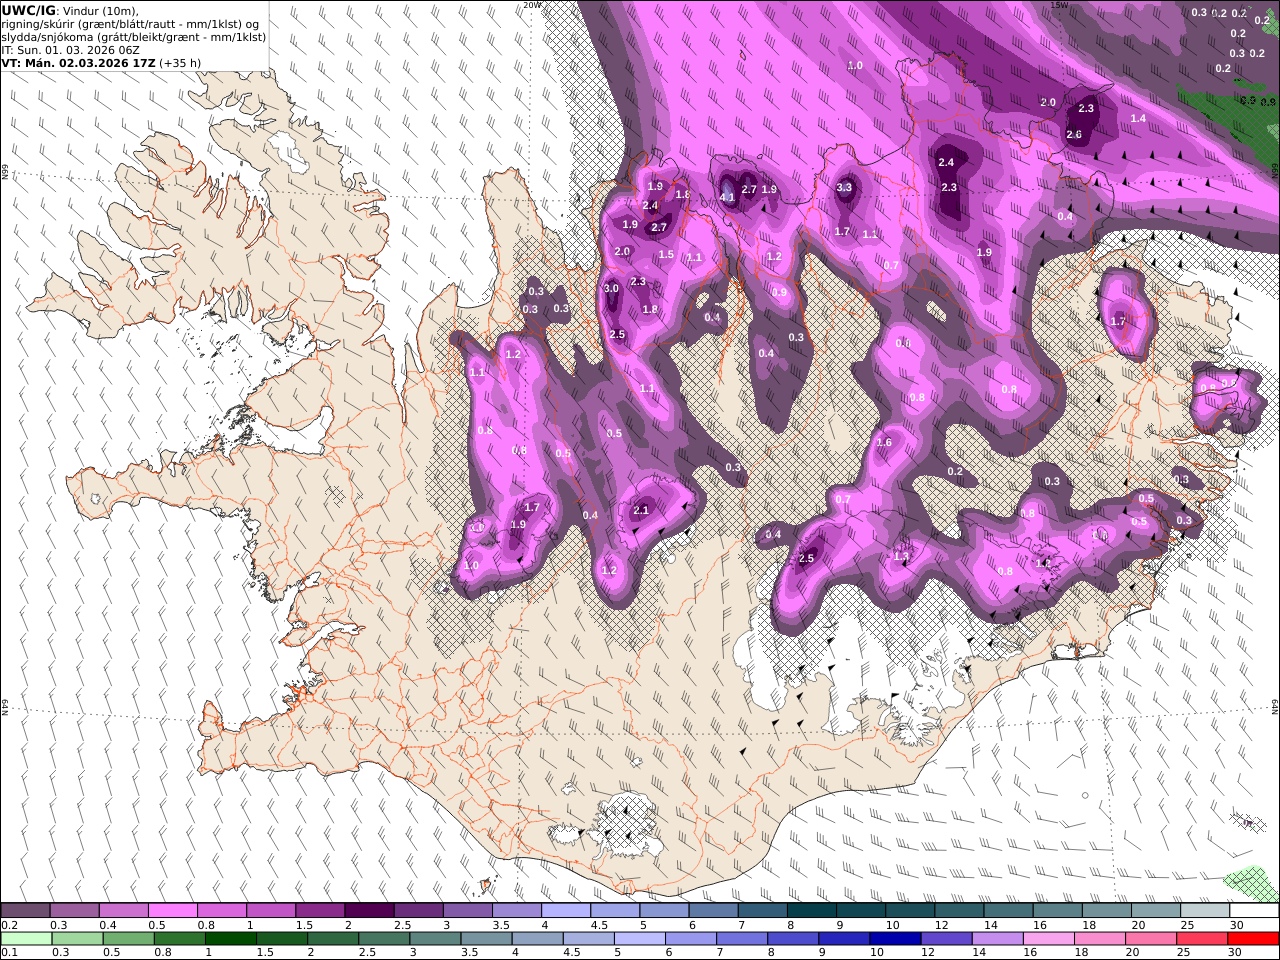This screenshot has width=1280, height=960.
Task: Click the upper-scale swatch between 0.3 and 0.4
Action: point(74,910)
